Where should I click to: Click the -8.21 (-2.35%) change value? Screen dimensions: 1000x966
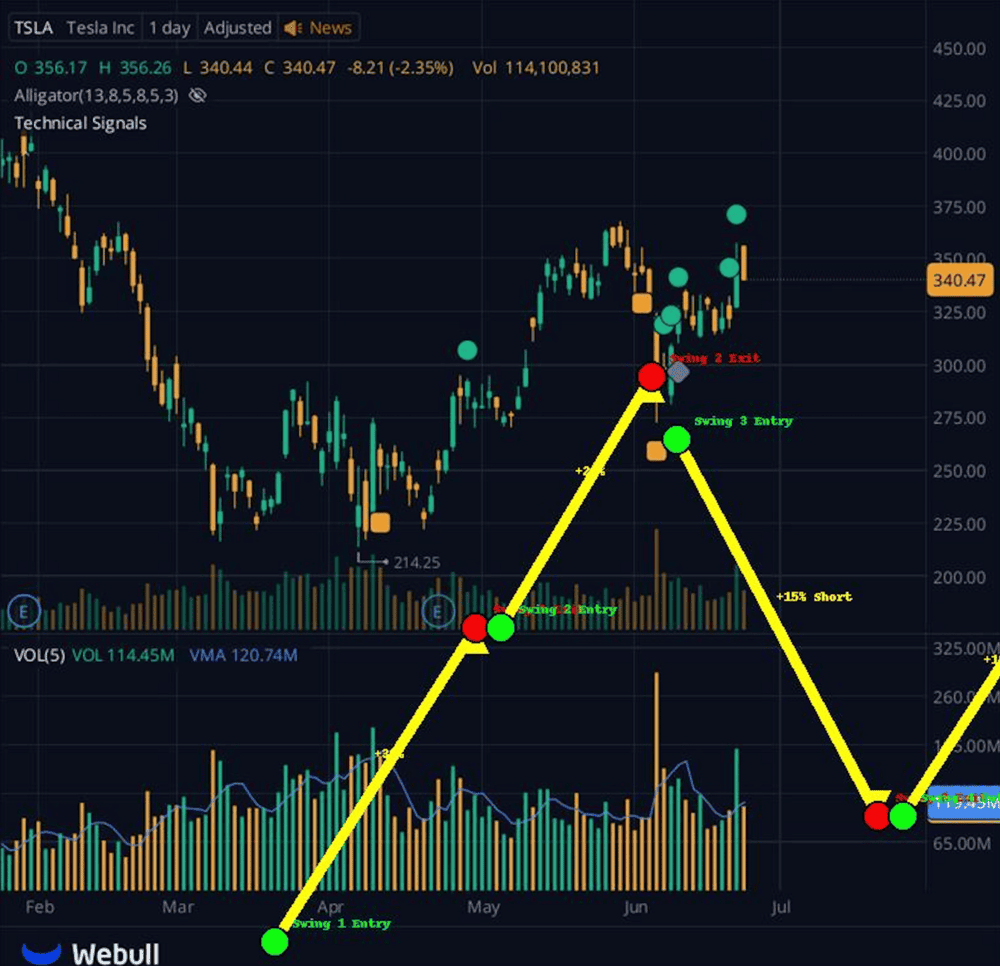point(401,68)
